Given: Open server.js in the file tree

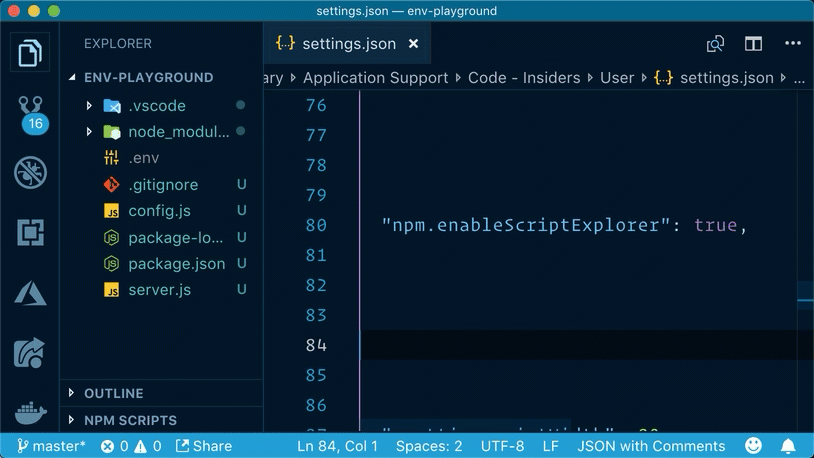Looking at the screenshot, I should pos(159,290).
